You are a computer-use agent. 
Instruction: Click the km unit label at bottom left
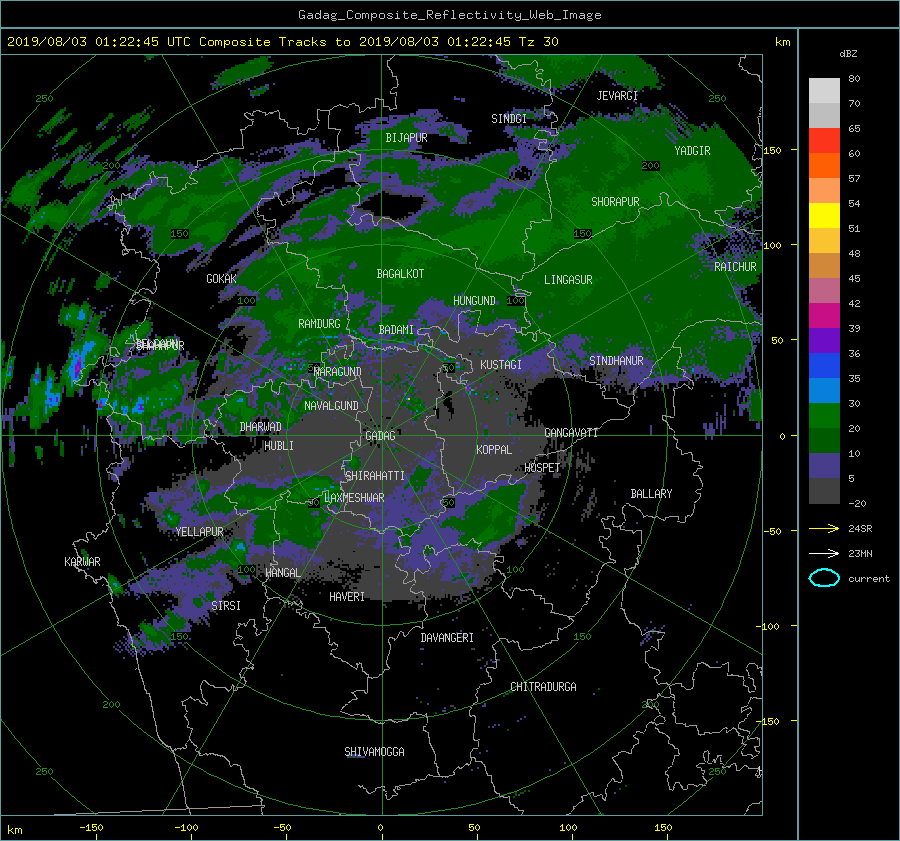[x=14, y=830]
